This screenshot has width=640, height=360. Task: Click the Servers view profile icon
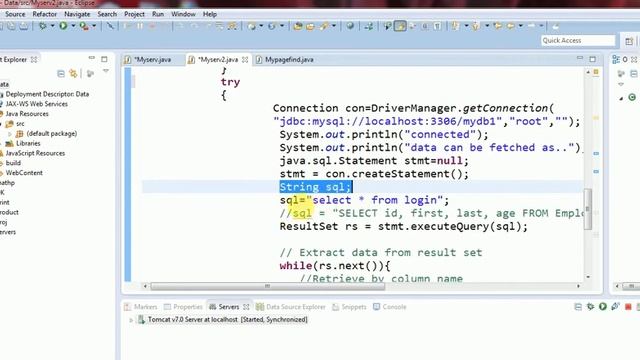tap(615, 306)
